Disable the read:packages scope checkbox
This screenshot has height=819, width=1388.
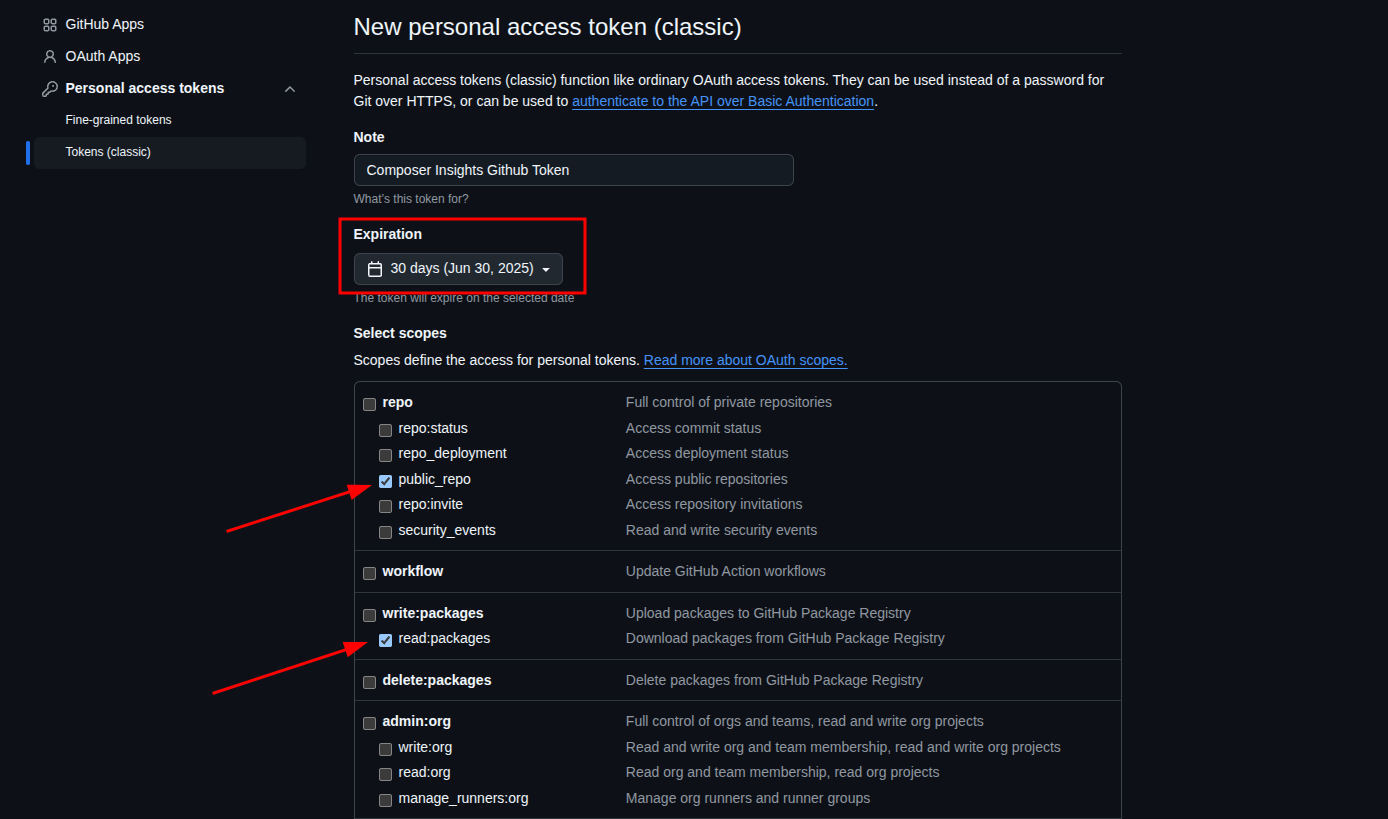pos(385,640)
